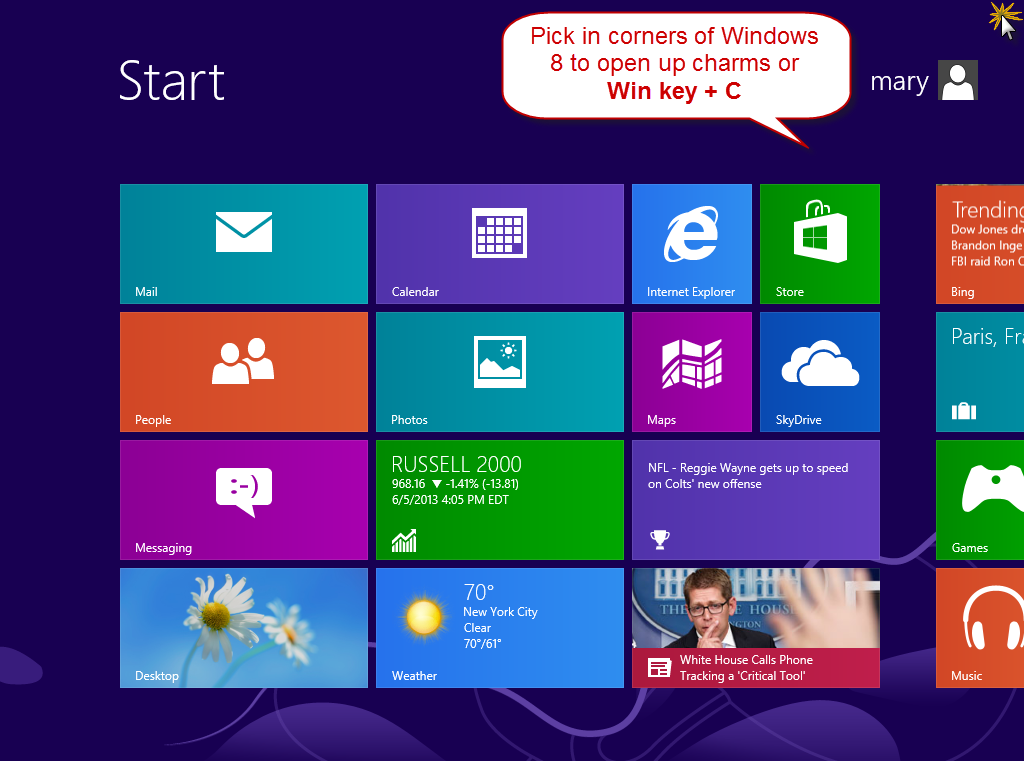This screenshot has height=761, width=1024.
Task: Open the Games controller icon
Action: tap(993, 488)
